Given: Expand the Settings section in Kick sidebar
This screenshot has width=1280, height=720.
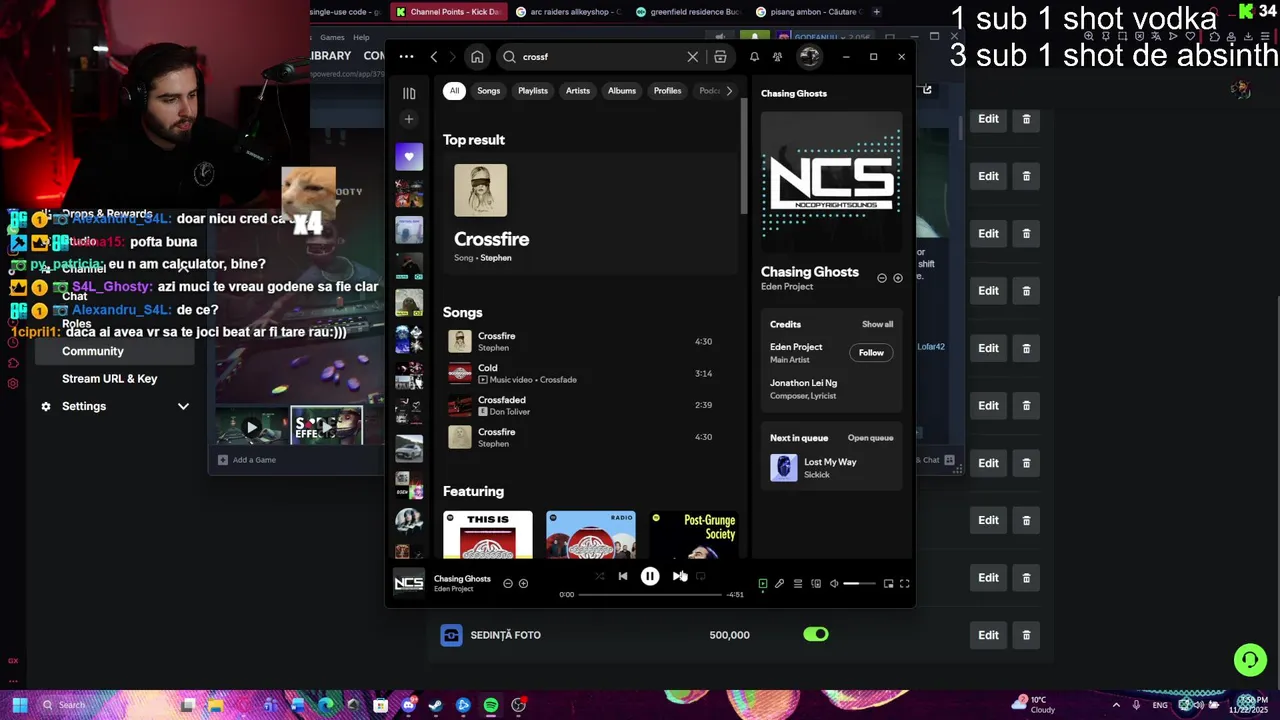Looking at the screenshot, I should (x=183, y=406).
